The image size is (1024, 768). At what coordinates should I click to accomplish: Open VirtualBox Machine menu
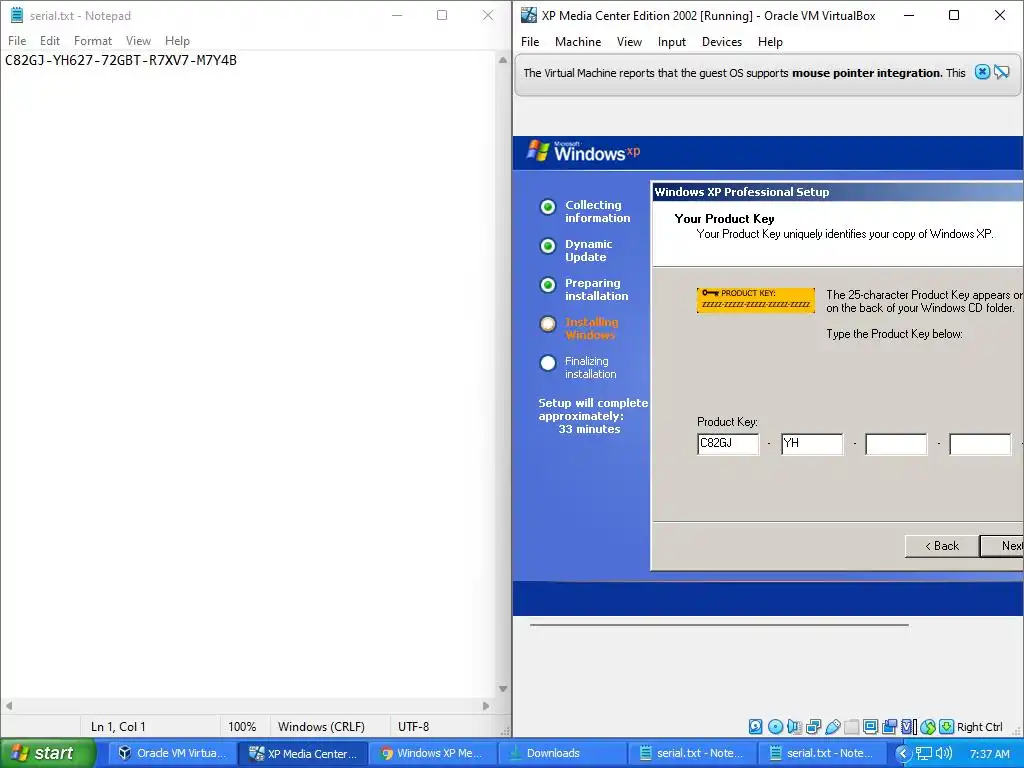coord(578,42)
